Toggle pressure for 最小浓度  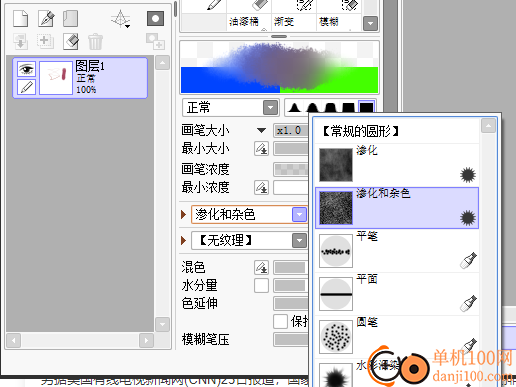tap(261, 187)
